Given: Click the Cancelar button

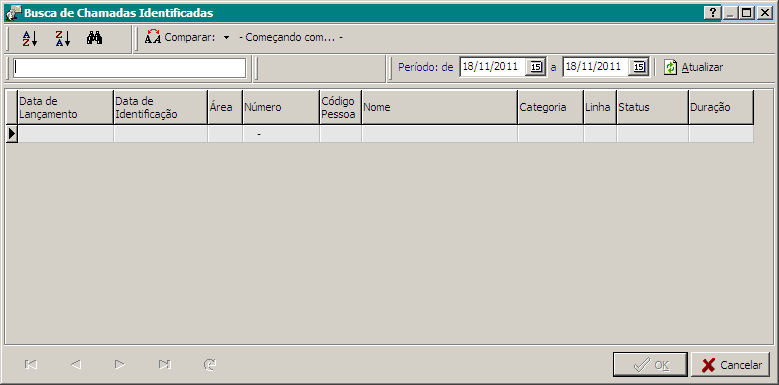Looking at the screenshot, I should (x=730, y=365).
